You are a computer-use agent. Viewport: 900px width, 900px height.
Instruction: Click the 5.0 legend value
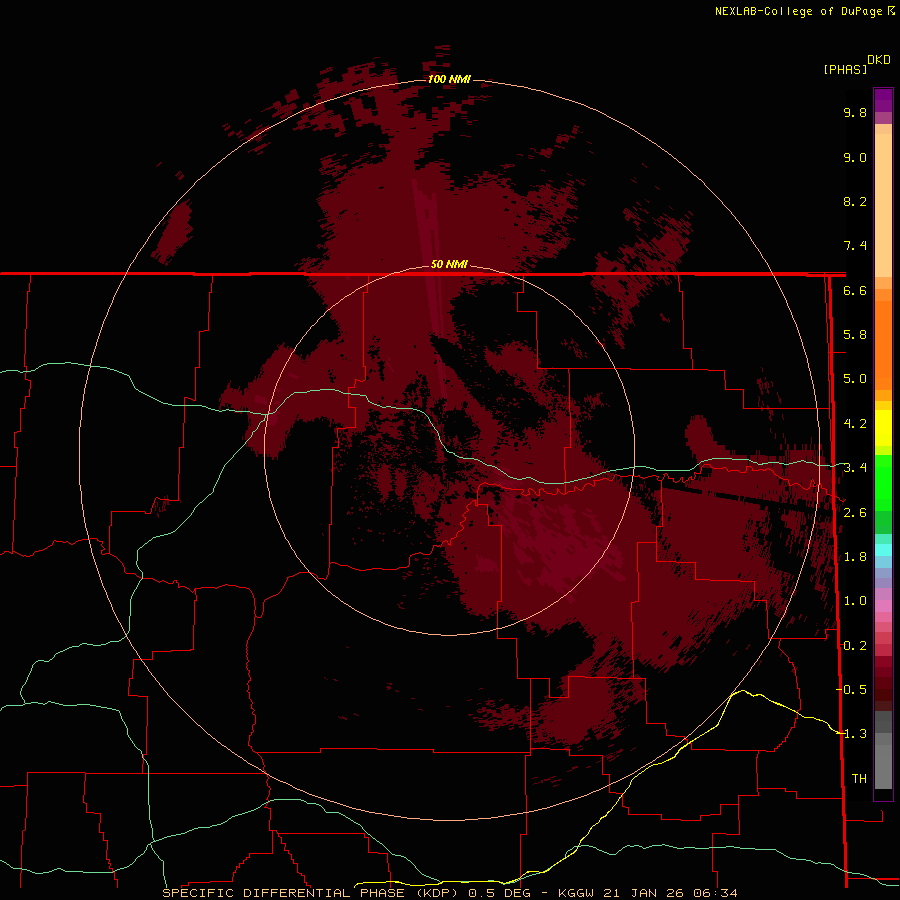855,379
